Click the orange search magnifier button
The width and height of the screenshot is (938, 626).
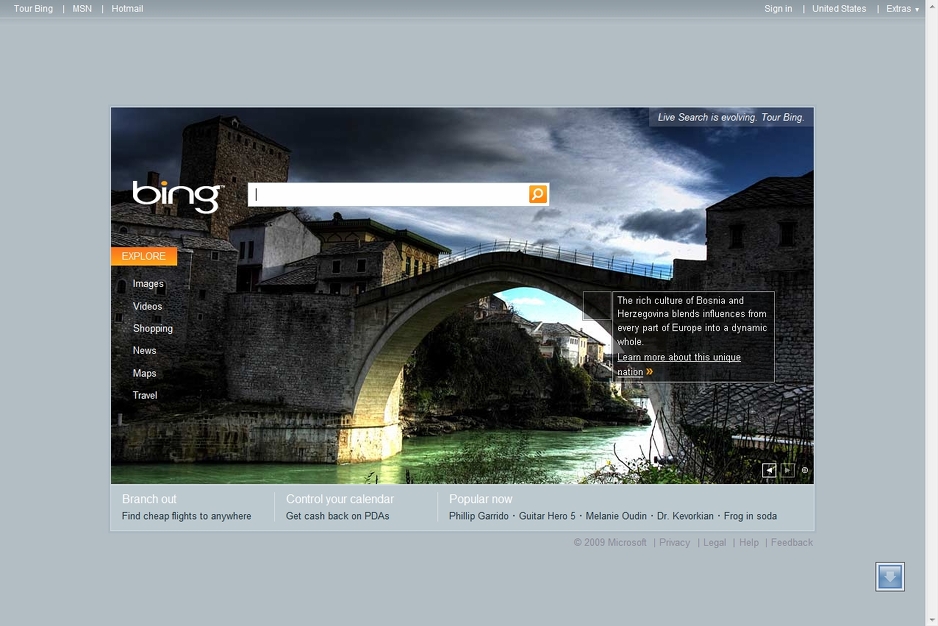[538, 194]
